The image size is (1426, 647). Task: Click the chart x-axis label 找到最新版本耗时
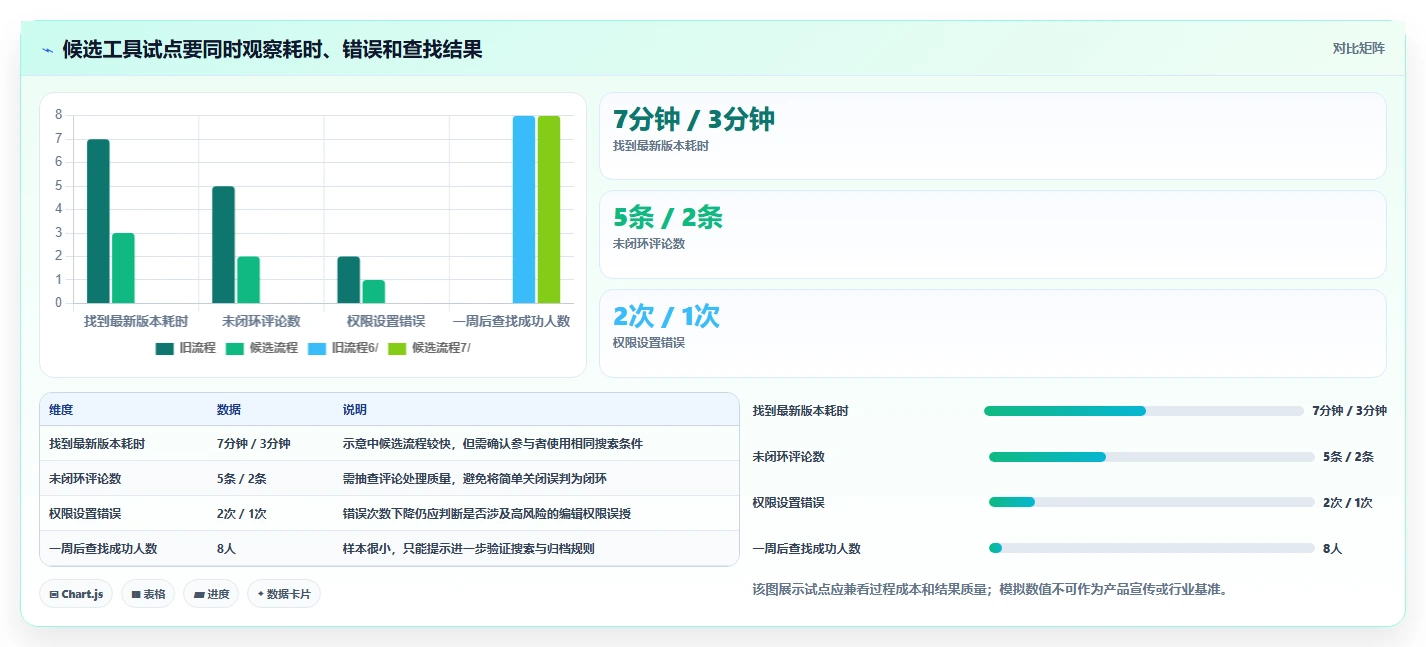136,321
